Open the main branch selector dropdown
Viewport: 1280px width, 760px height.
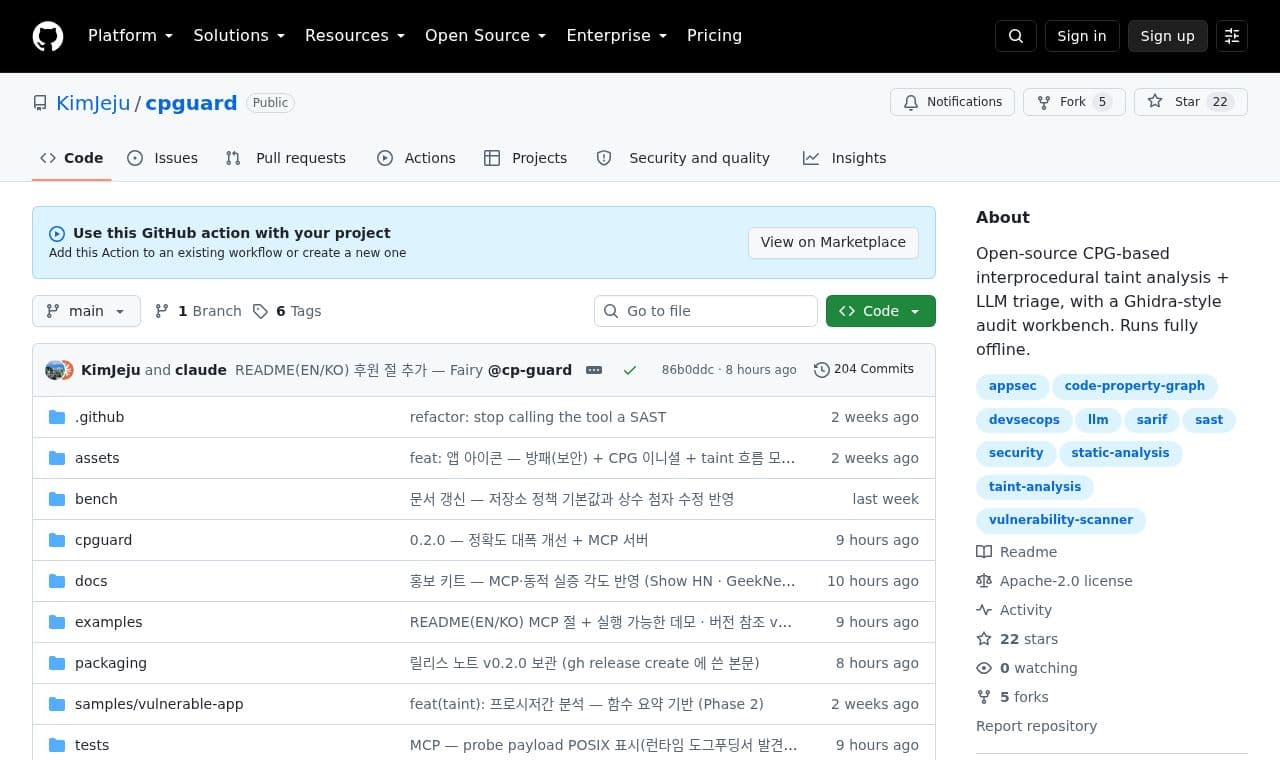86,311
